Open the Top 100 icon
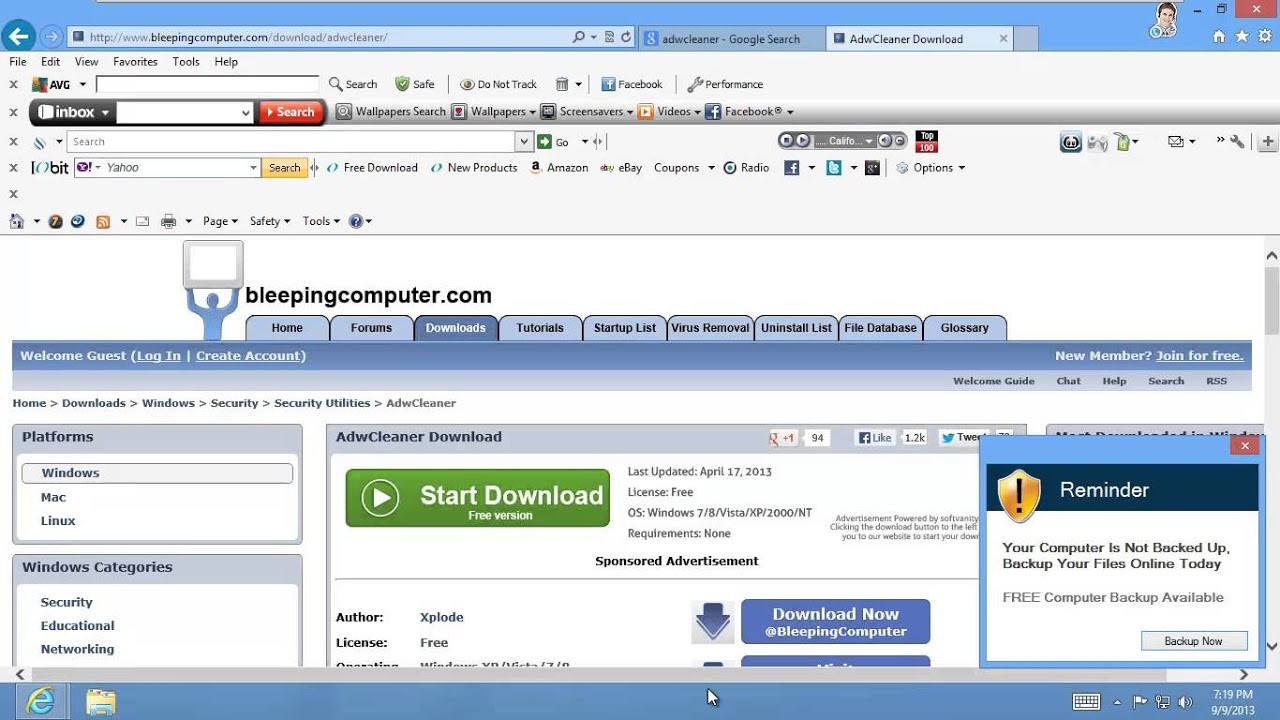 click(927, 141)
